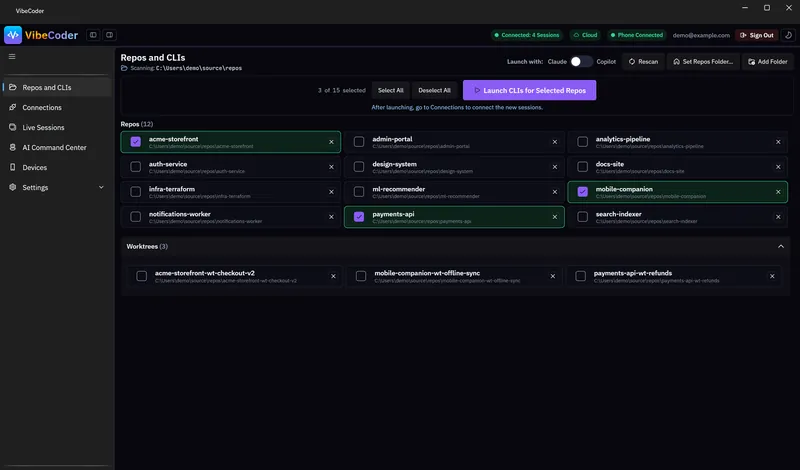This screenshot has width=800, height=470.
Task: Check the analytics-pipeline checkbox
Action: pos(582,142)
